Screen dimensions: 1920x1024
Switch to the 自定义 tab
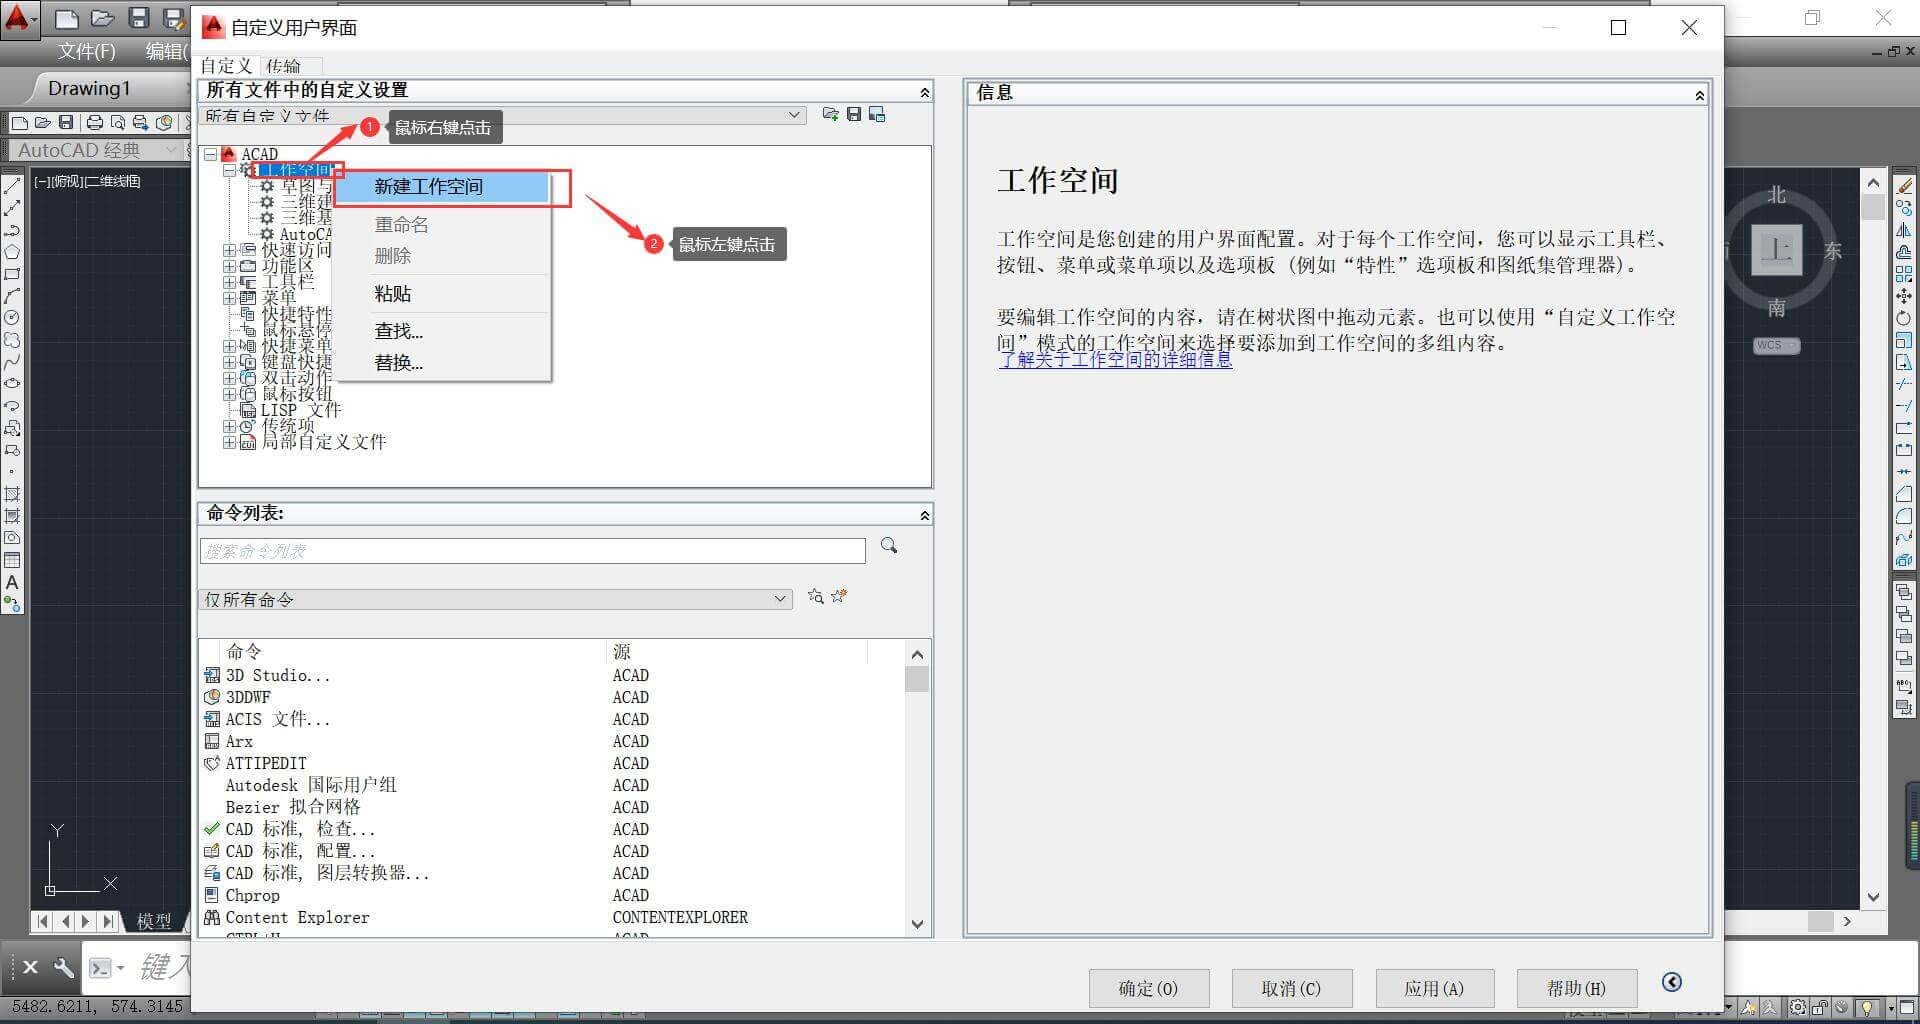pos(226,66)
